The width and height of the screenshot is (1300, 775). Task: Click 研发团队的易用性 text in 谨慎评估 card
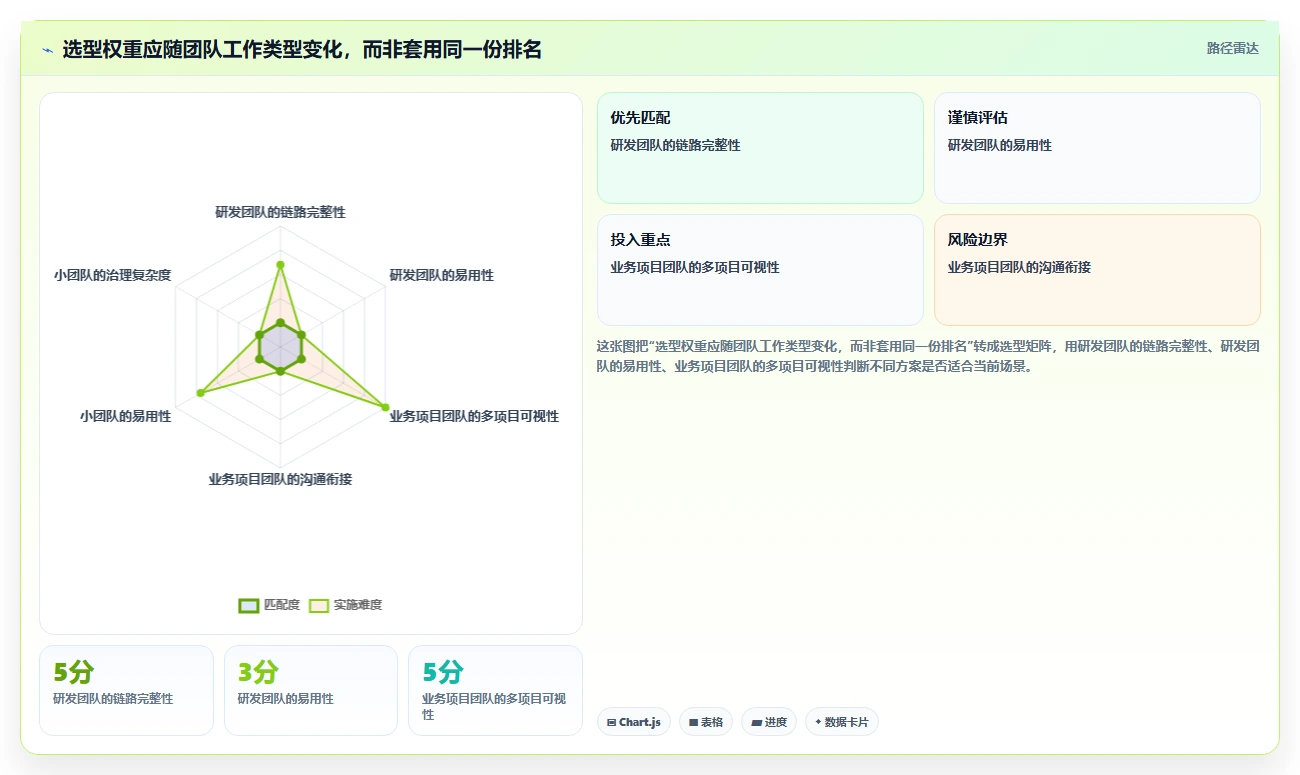tap(1000, 145)
